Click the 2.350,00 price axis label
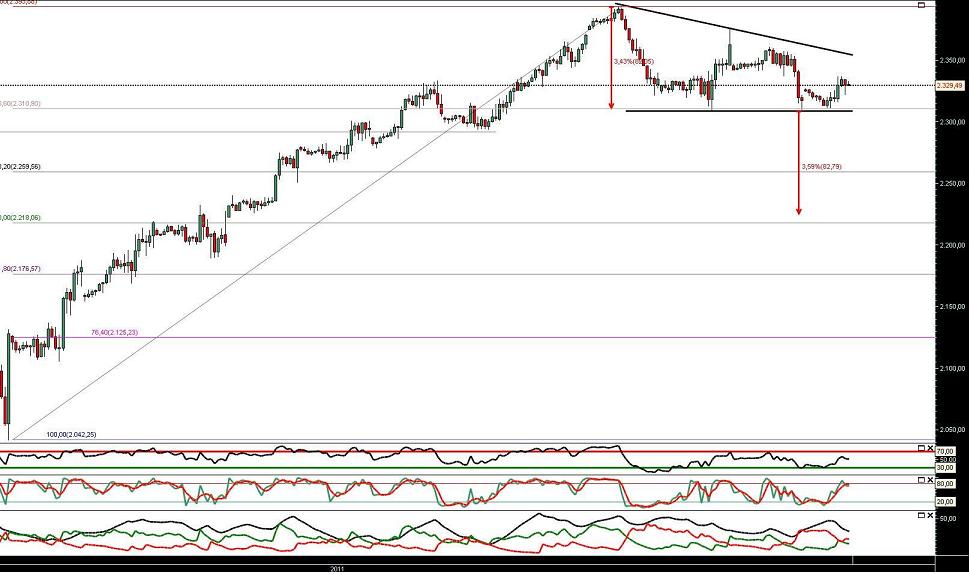 pyautogui.click(x=951, y=61)
